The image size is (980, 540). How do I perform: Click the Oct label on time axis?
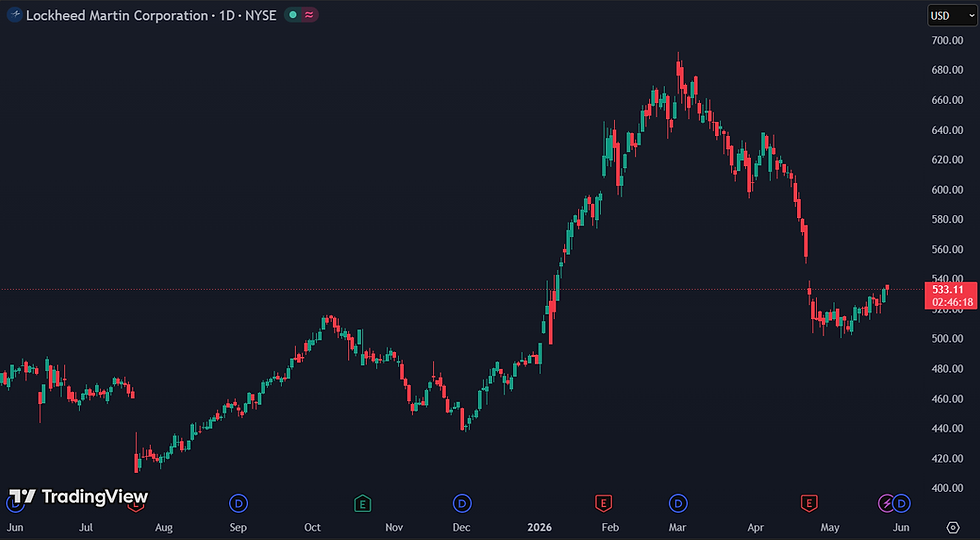coord(312,528)
